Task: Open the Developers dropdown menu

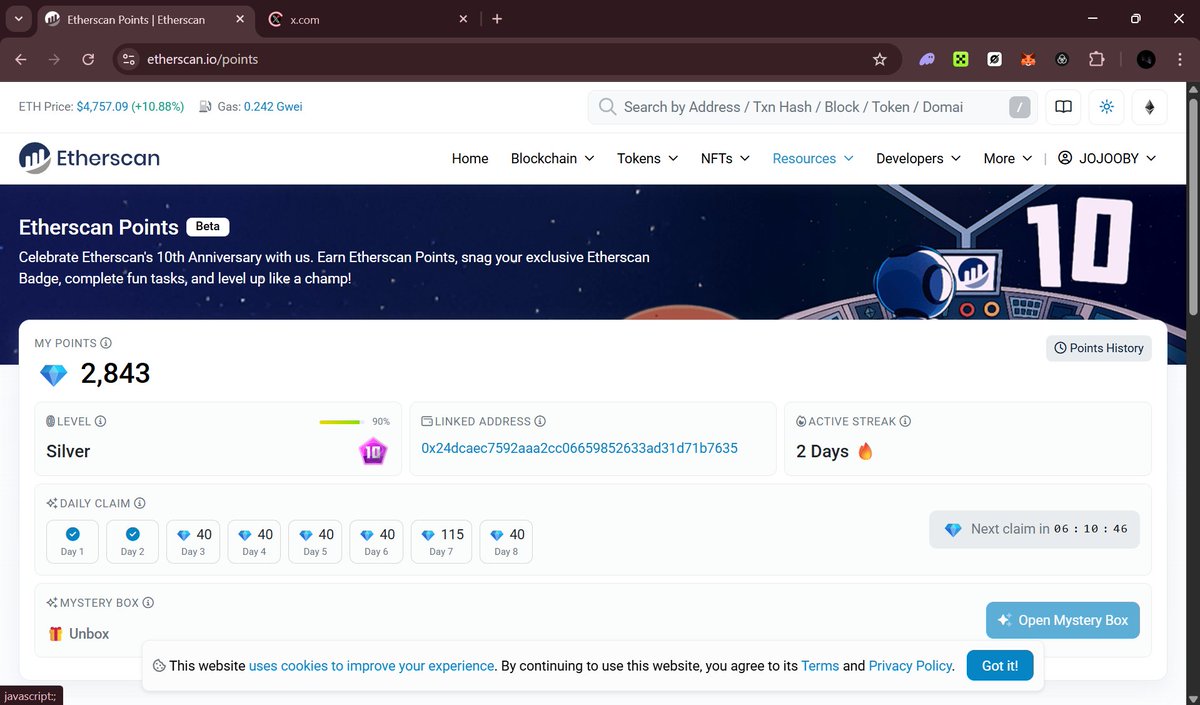Action: [917, 158]
